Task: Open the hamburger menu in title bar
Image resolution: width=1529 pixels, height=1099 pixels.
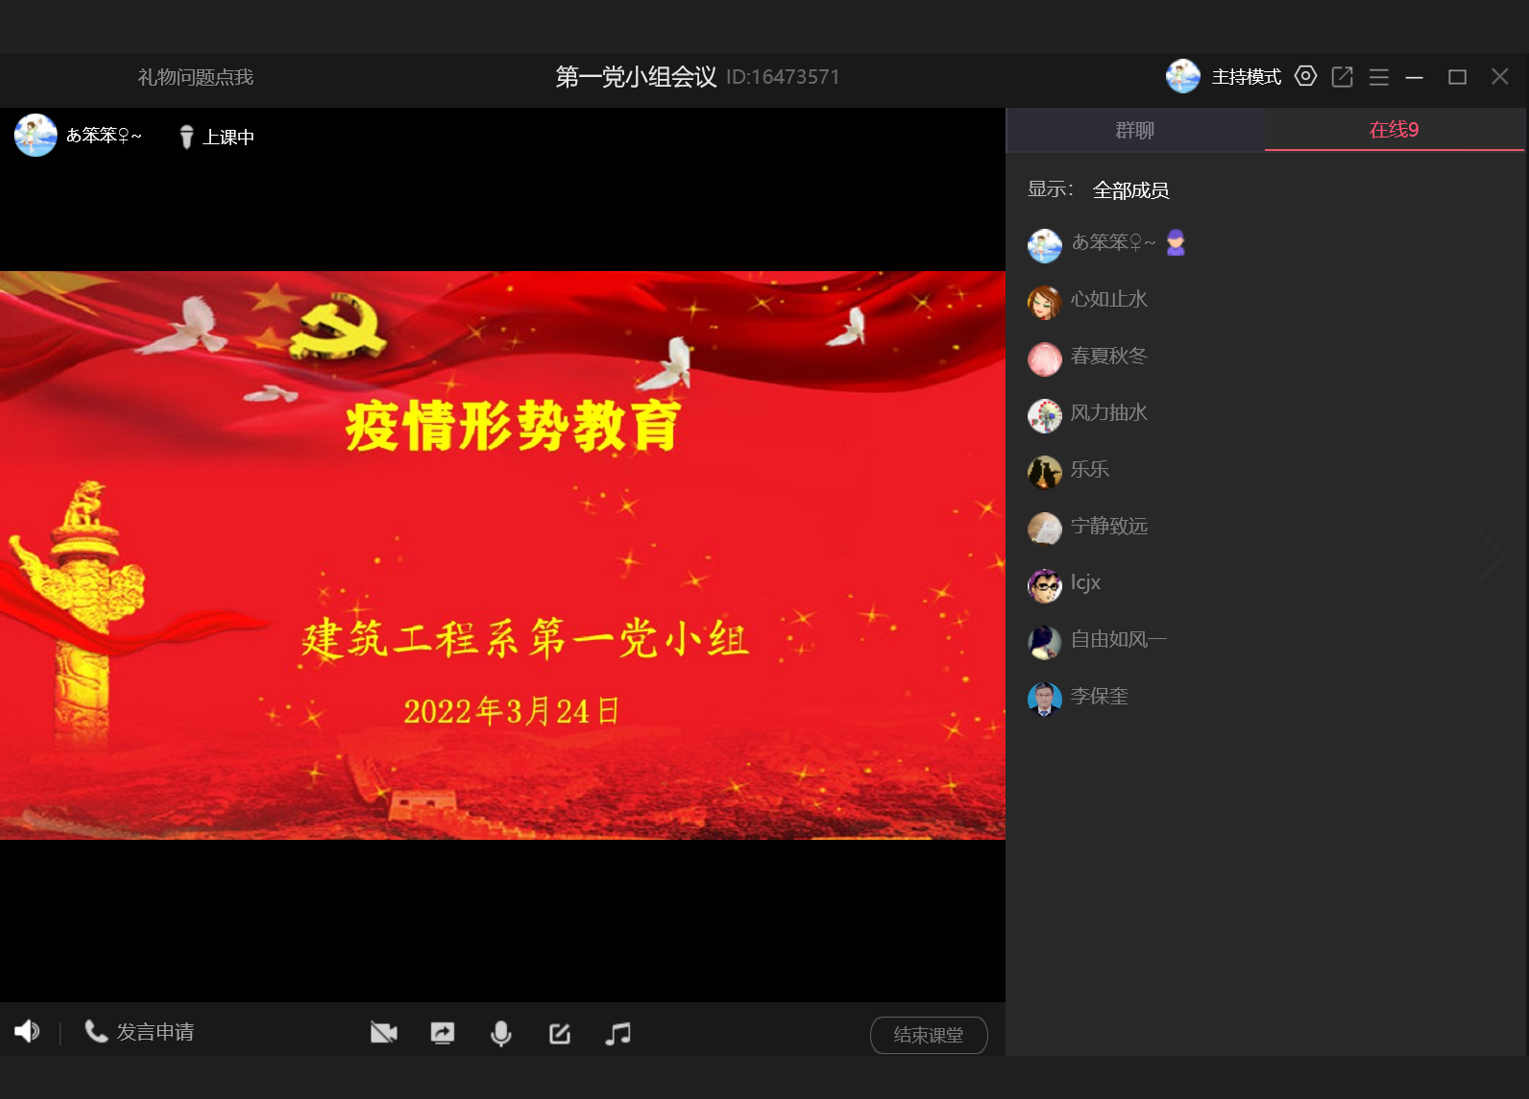Action: coord(1379,77)
